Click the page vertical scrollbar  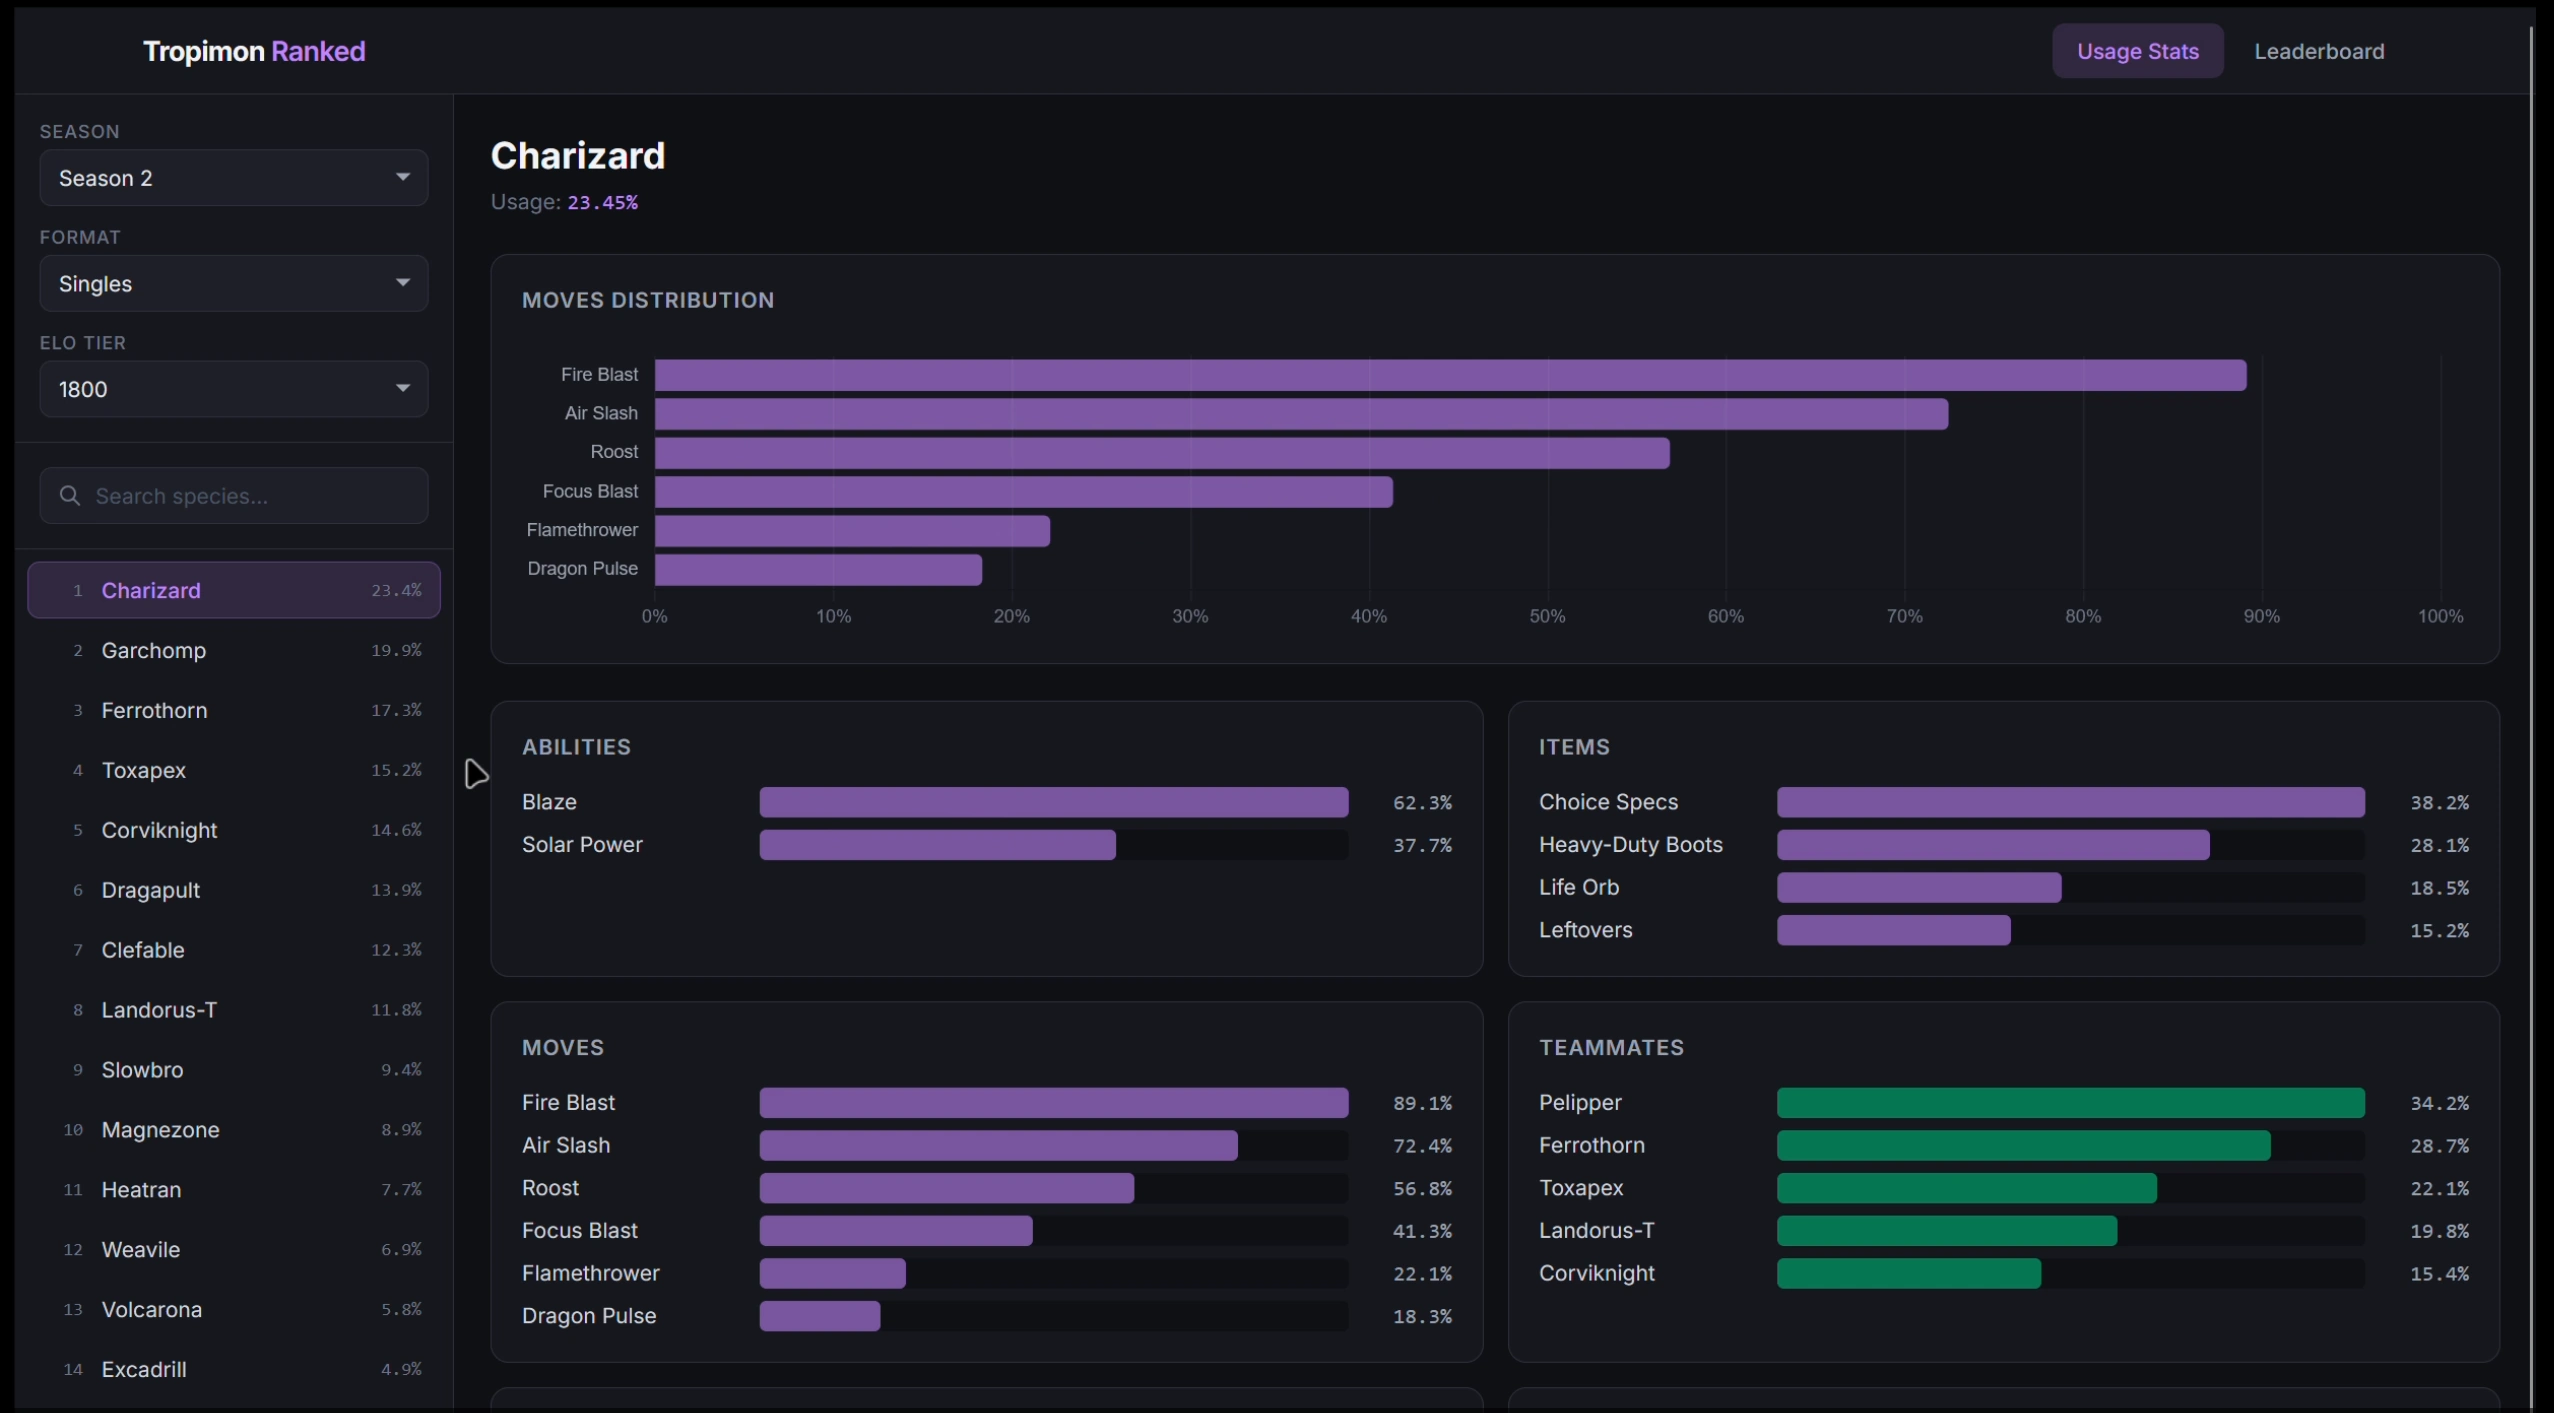click(x=2531, y=700)
